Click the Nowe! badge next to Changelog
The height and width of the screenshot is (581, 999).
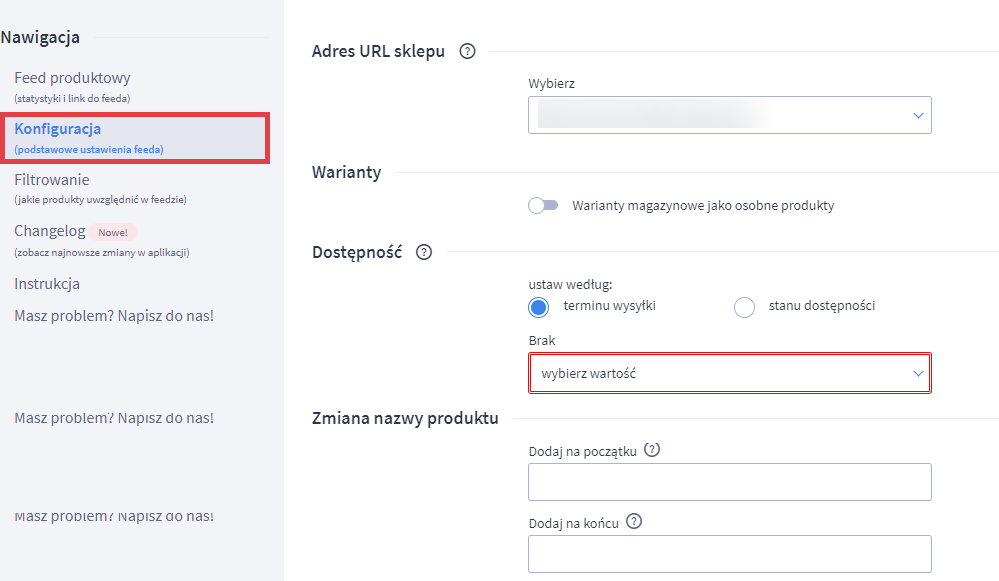click(x=113, y=232)
